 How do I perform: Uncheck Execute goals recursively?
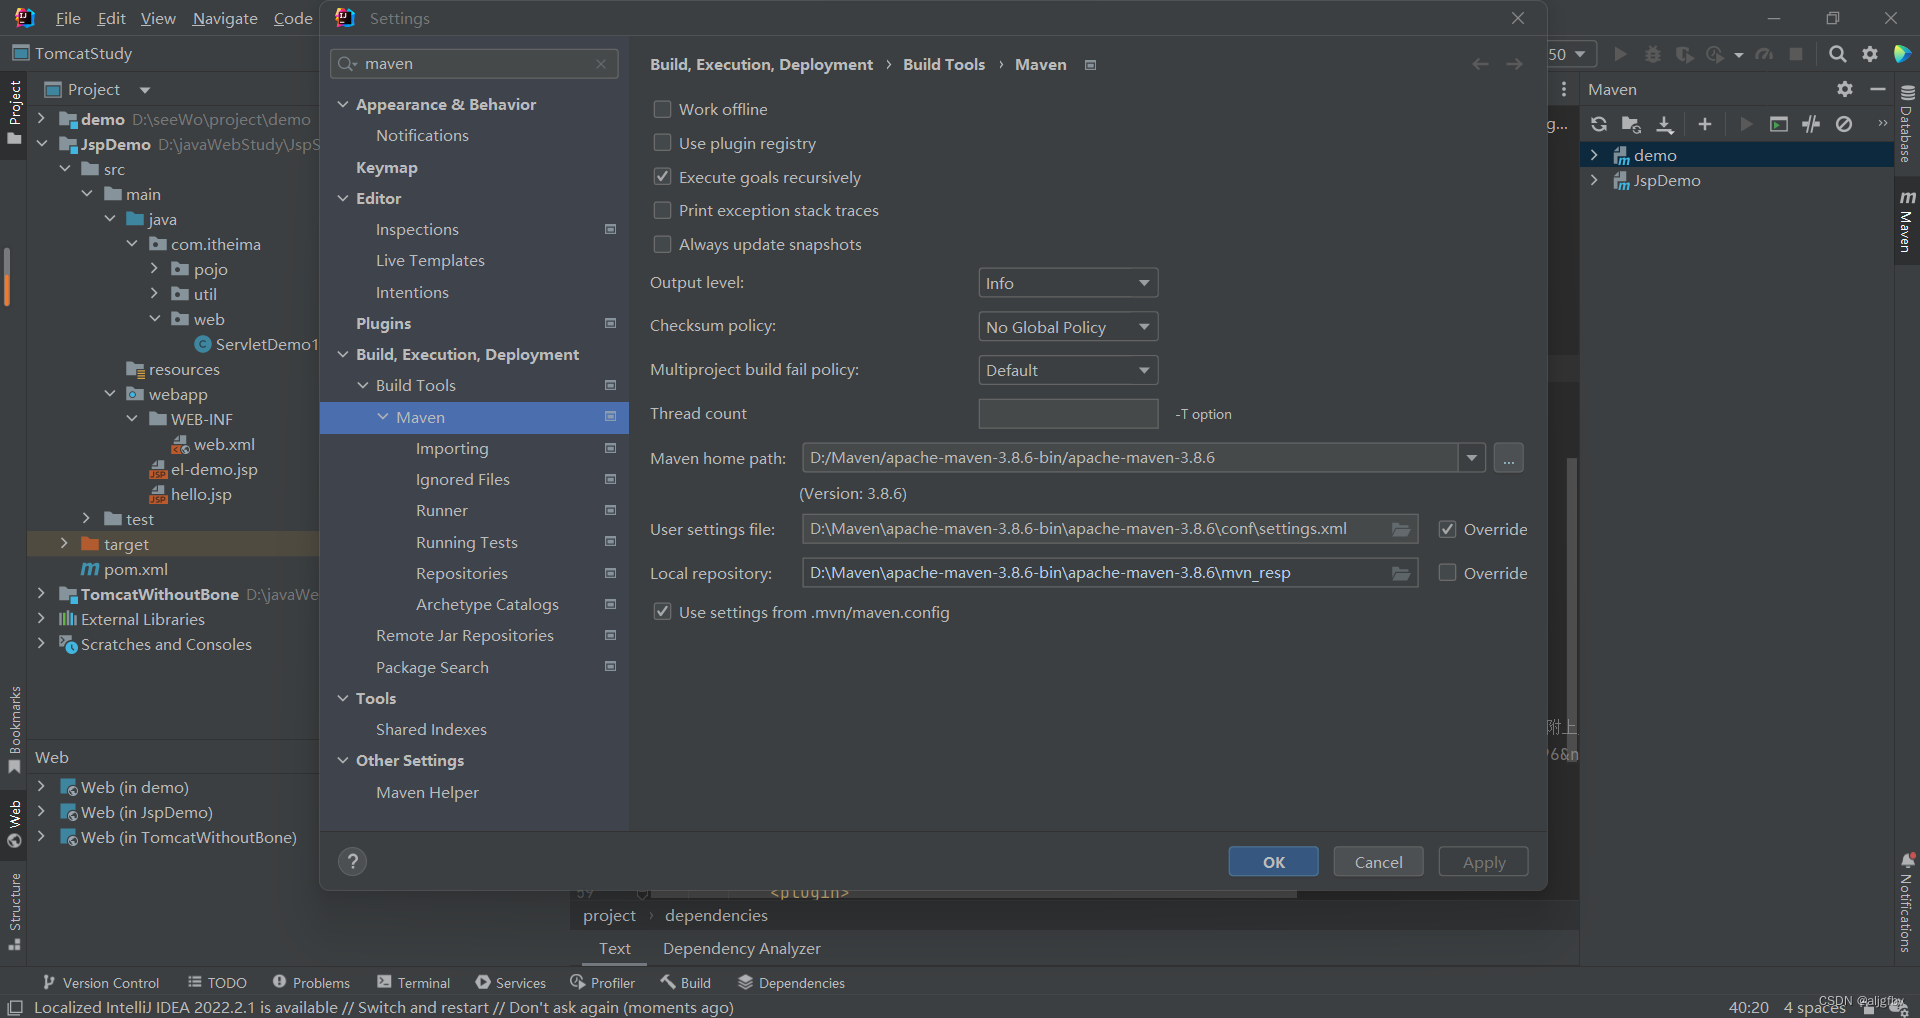(x=662, y=177)
